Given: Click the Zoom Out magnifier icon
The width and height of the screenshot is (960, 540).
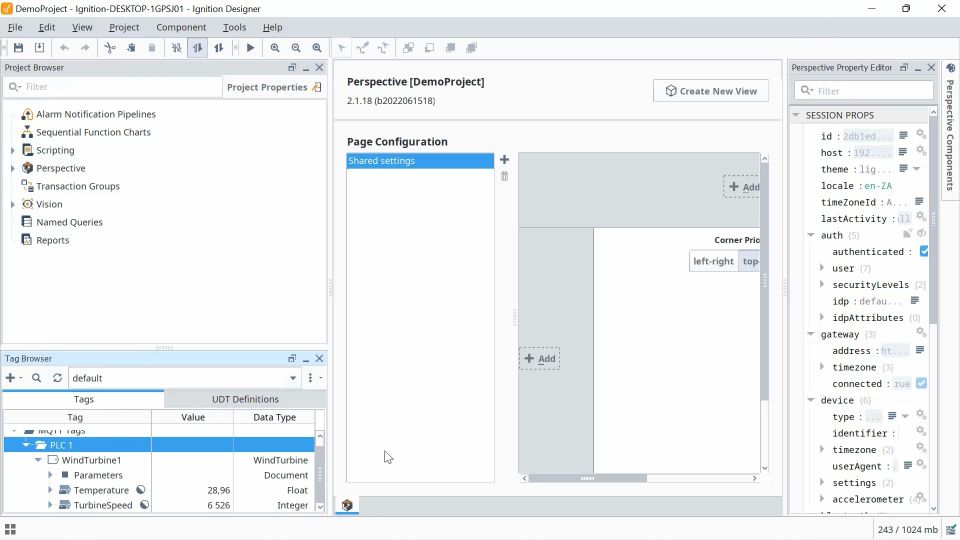Looking at the screenshot, I should click(296, 48).
